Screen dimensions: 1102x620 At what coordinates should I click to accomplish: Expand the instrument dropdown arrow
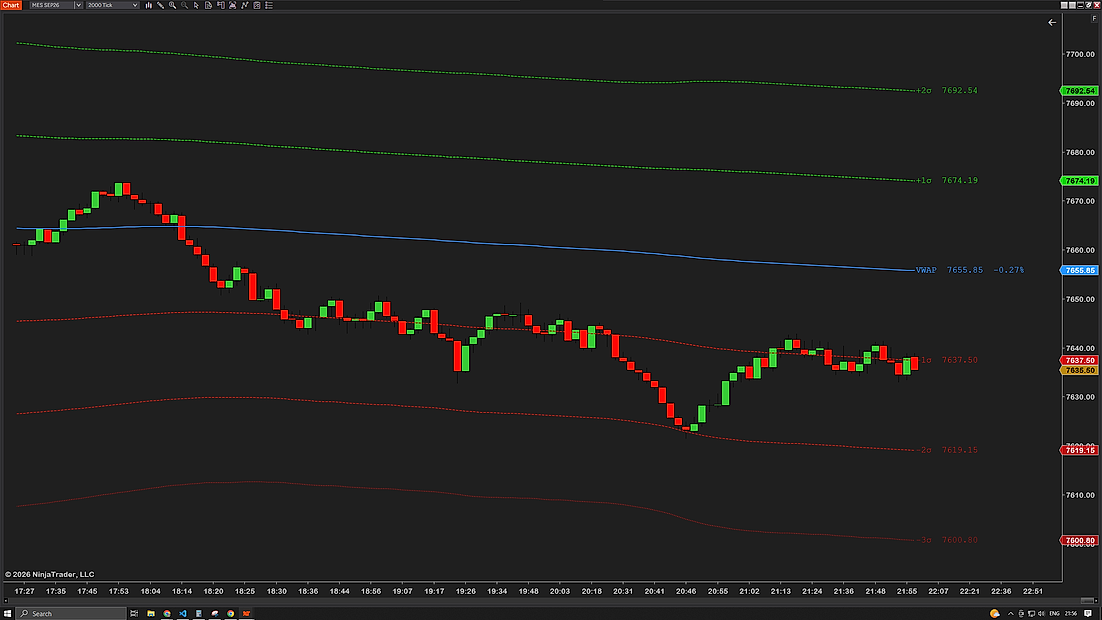tap(78, 5)
